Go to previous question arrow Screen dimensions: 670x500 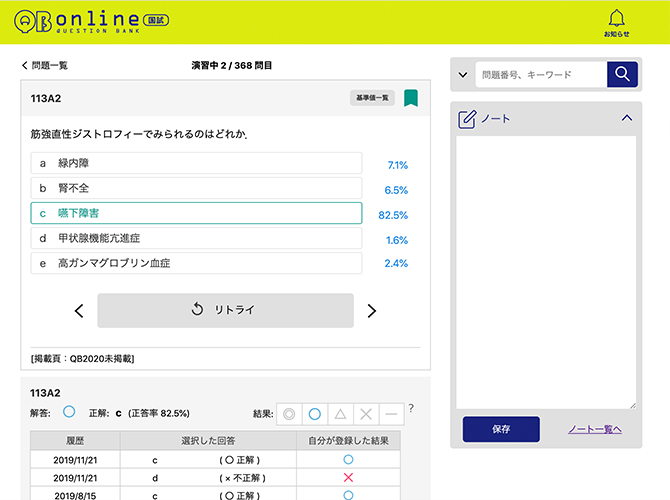[79, 311]
